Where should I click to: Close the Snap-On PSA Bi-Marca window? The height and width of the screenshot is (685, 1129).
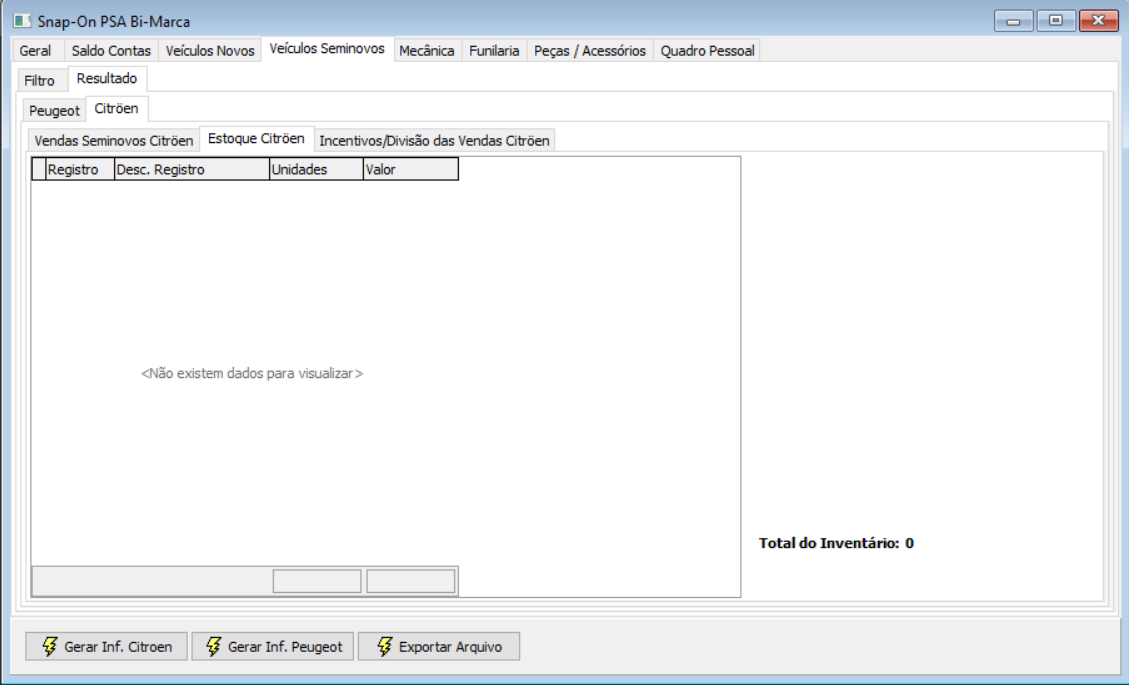[x=1098, y=21]
